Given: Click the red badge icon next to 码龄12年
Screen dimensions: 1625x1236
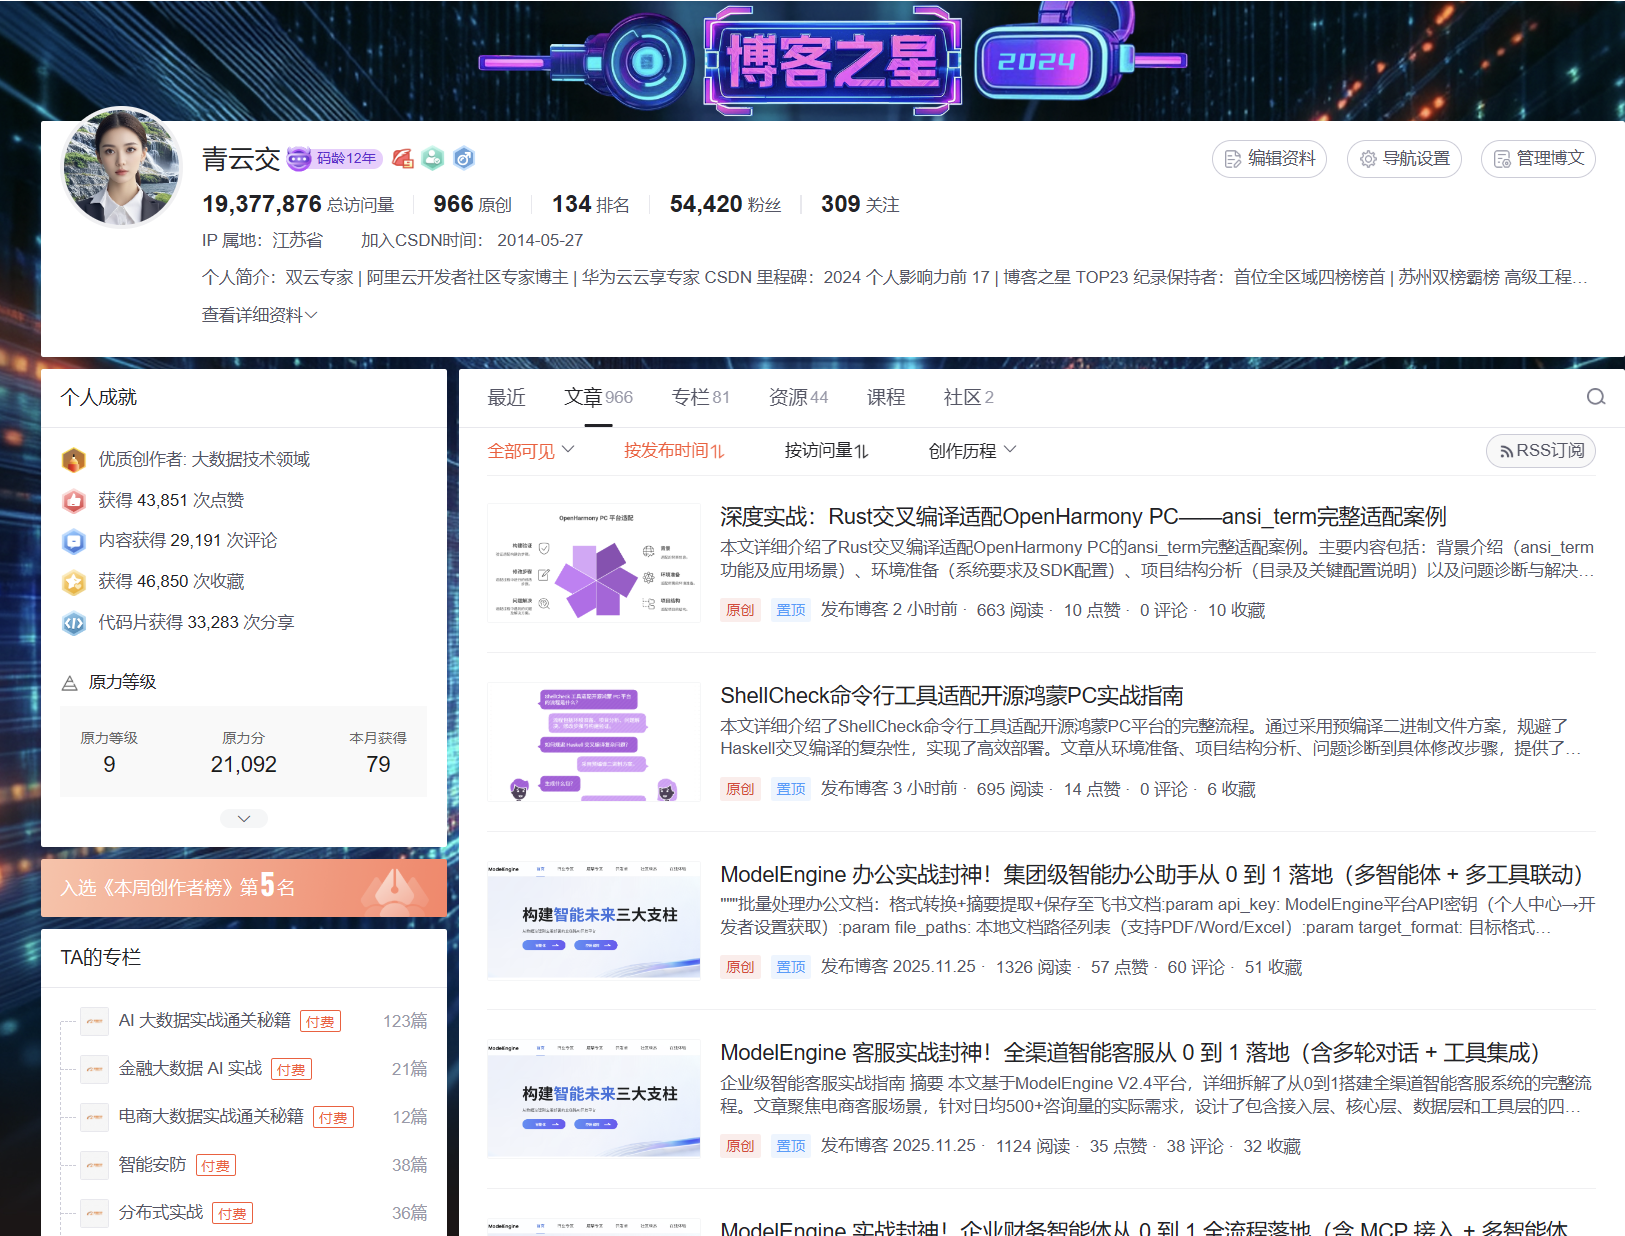Looking at the screenshot, I should coord(403,158).
